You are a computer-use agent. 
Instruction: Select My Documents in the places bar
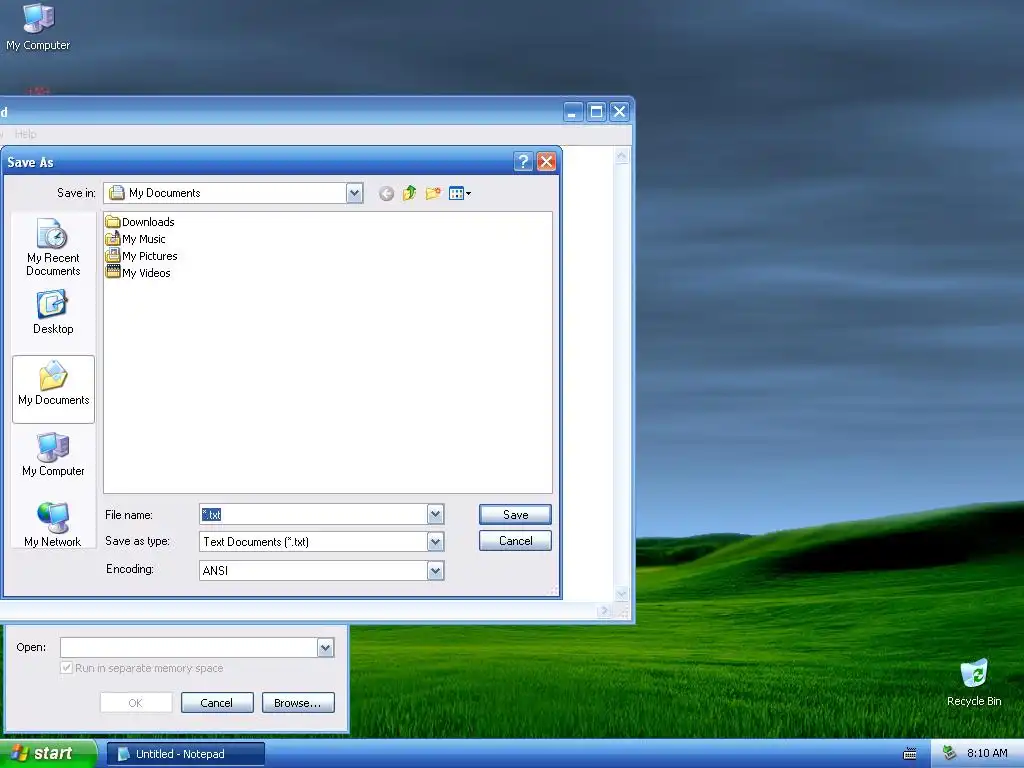coord(54,389)
